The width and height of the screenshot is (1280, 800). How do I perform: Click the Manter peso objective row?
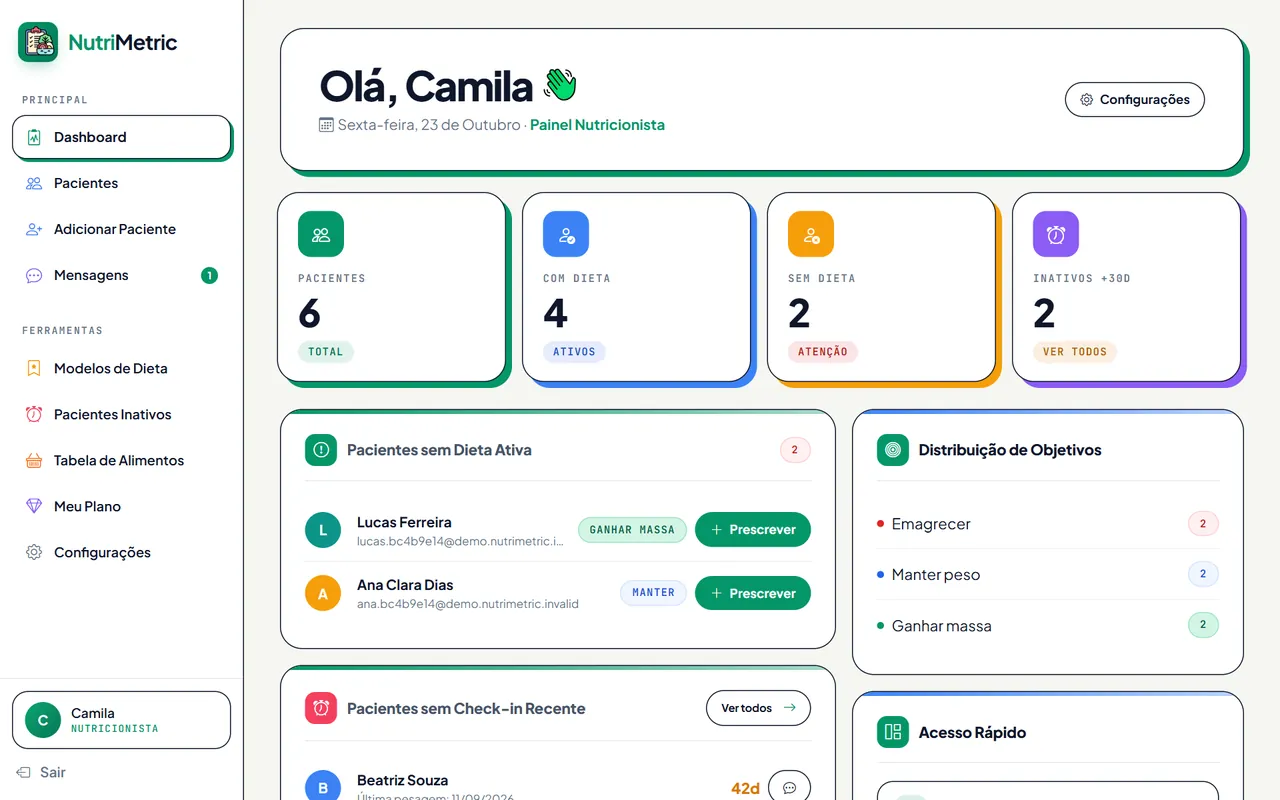click(x=1048, y=574)
